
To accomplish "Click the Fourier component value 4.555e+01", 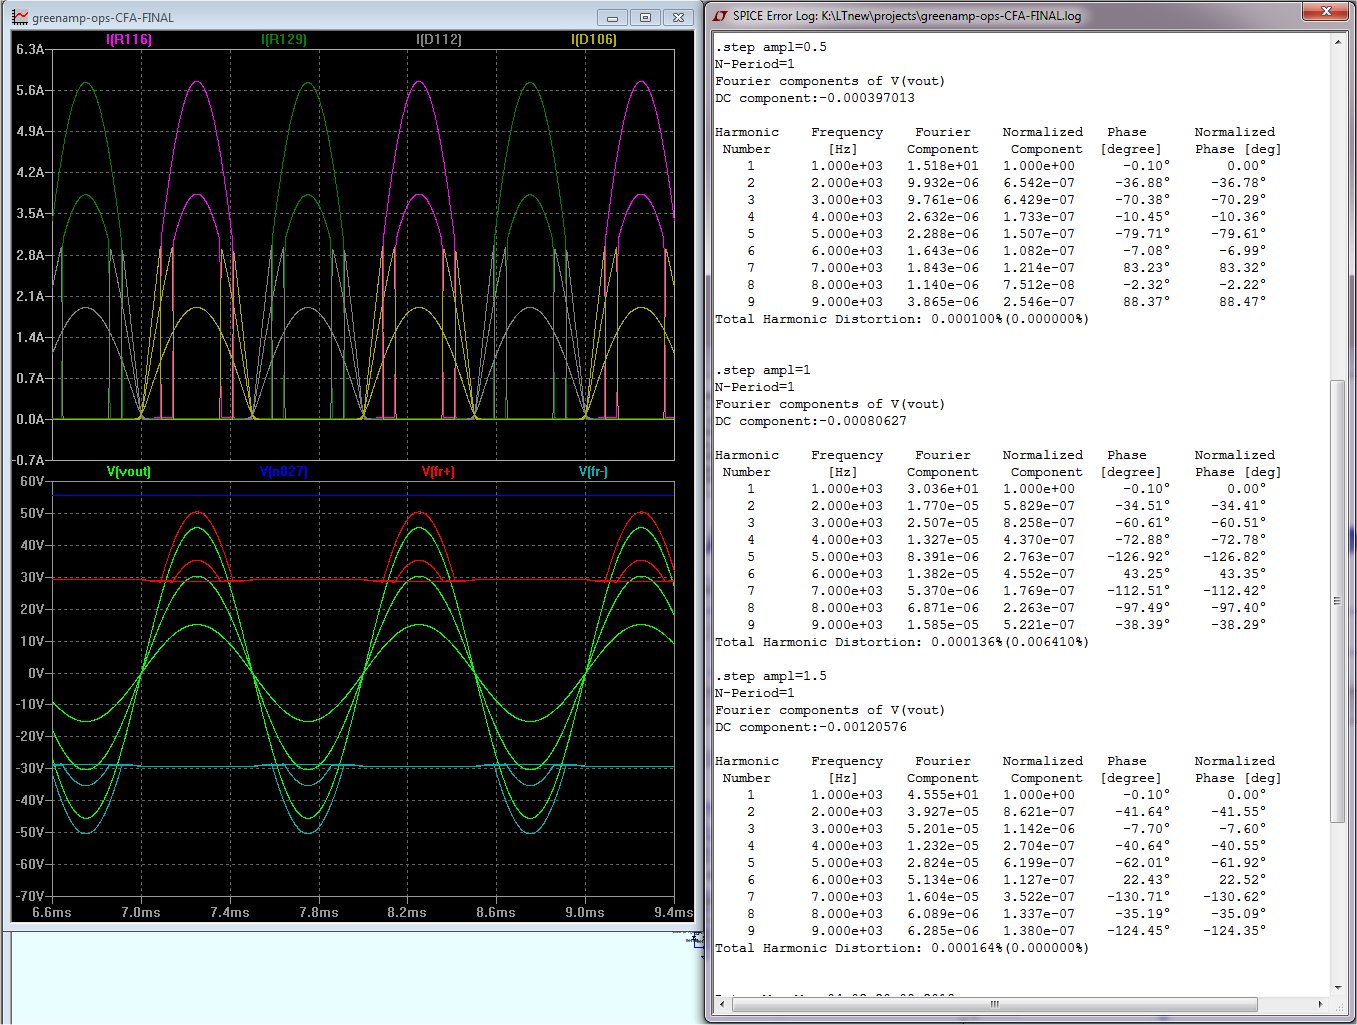I will [x=943, y=795].
